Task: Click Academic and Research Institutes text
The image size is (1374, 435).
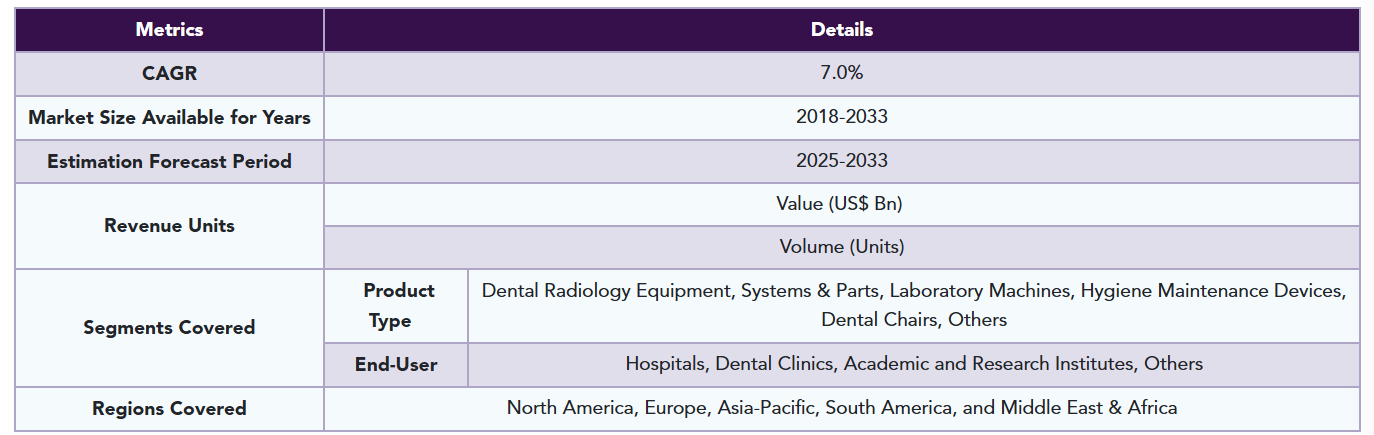Action: tap(989, 364)
